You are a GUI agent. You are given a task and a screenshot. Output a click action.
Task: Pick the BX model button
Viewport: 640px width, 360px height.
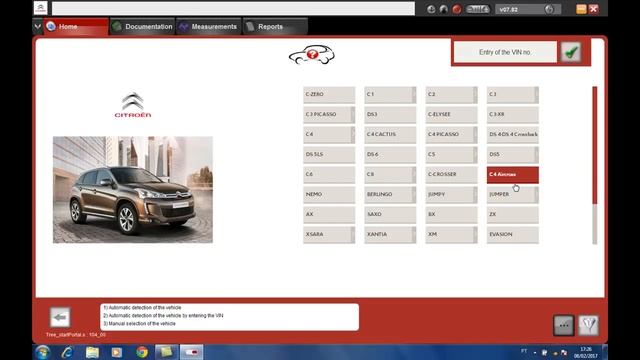click(451, 214)
